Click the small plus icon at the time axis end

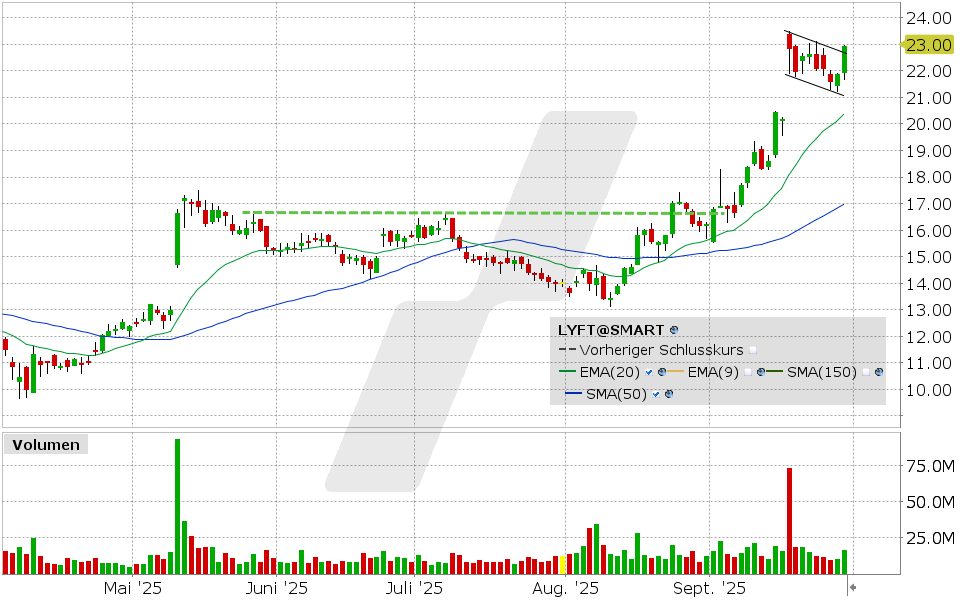point(853,585)
